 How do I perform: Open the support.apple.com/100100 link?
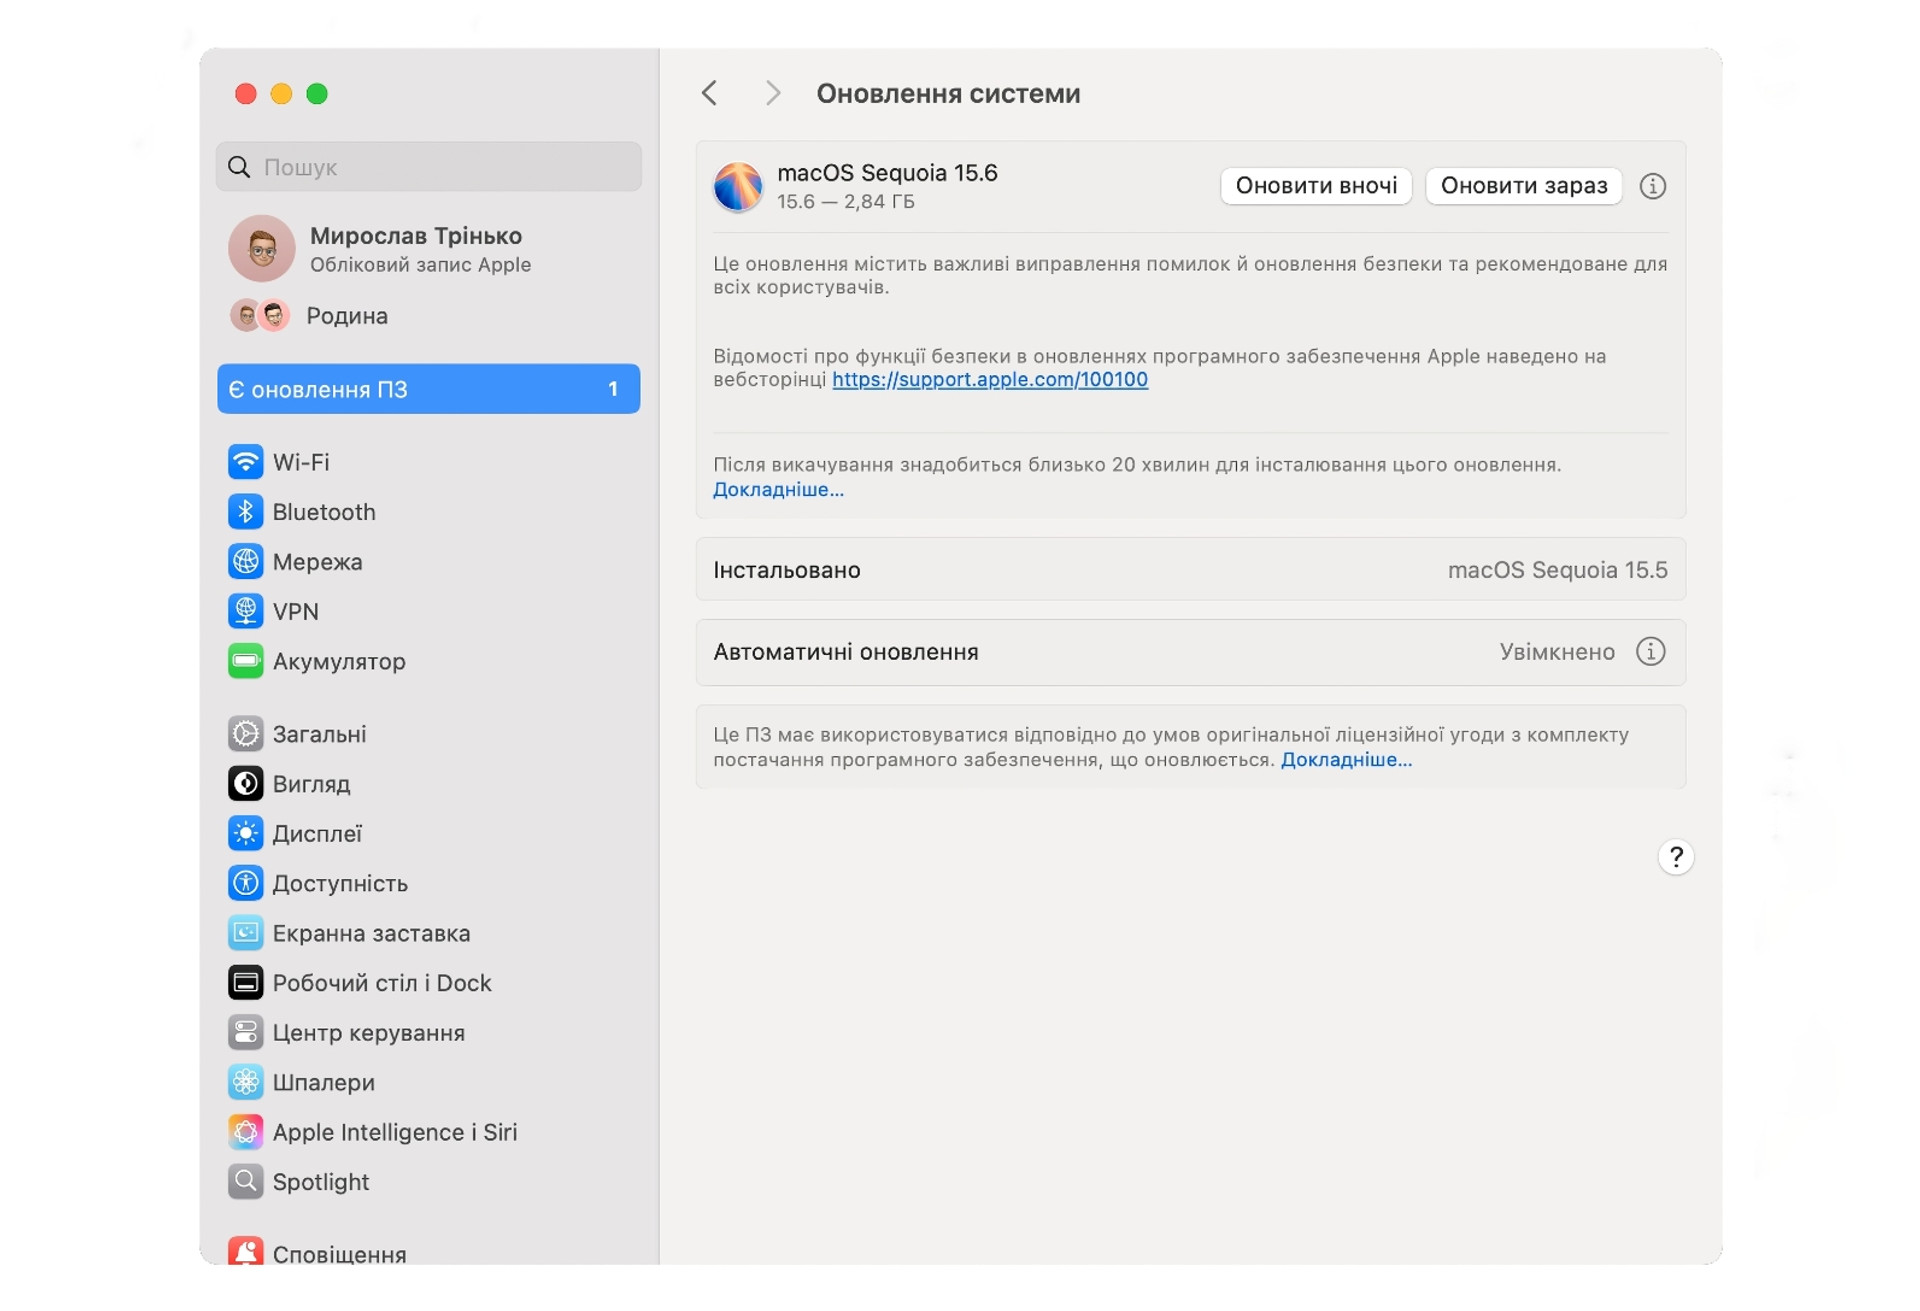[990, 380]
